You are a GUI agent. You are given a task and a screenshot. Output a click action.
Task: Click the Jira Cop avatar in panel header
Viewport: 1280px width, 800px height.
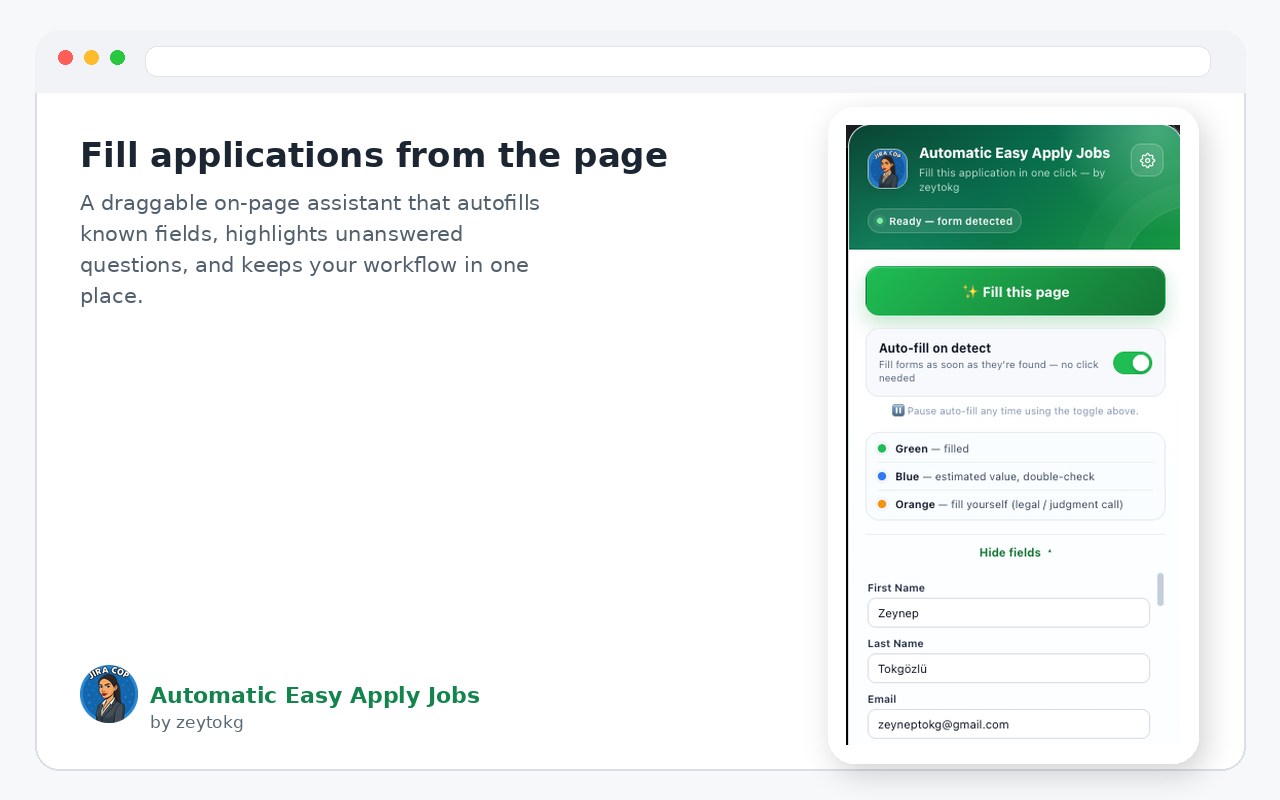click(x=887, y=168)
